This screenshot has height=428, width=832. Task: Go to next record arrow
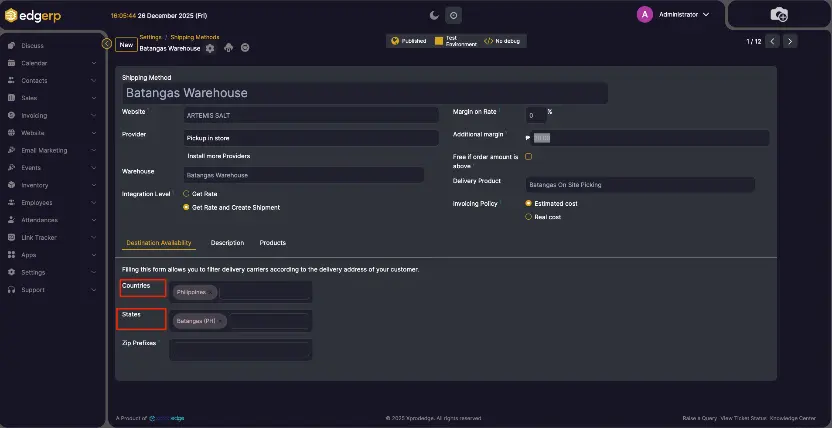(790, 41)
